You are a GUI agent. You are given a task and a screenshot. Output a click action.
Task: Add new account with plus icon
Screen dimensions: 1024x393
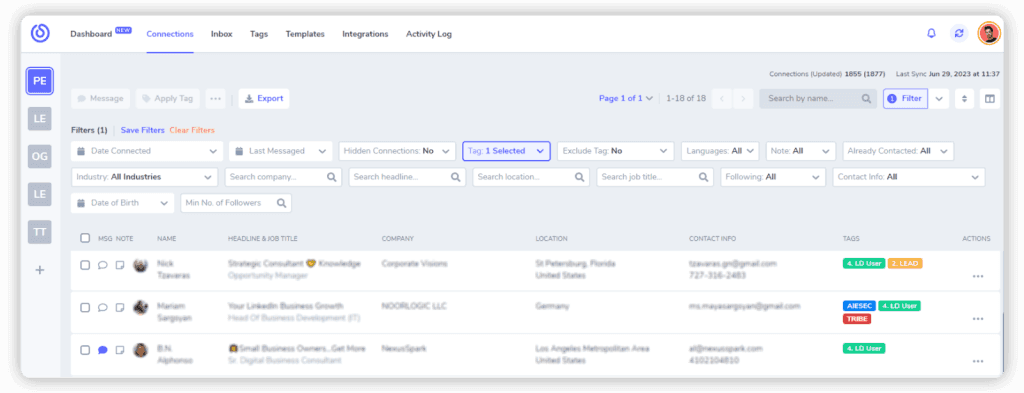click(40, 270)
